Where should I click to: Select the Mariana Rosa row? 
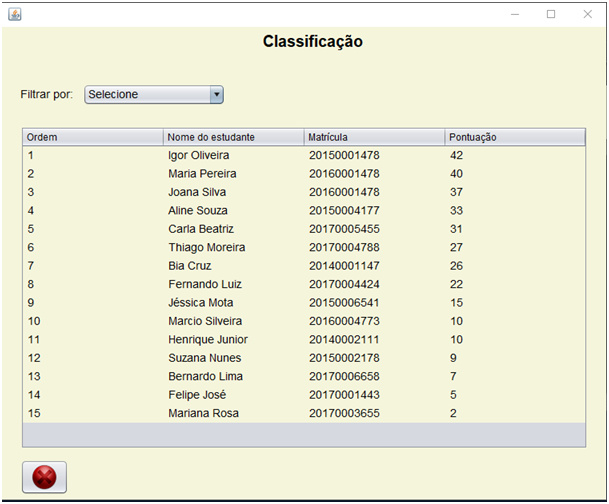click(304, 413)
